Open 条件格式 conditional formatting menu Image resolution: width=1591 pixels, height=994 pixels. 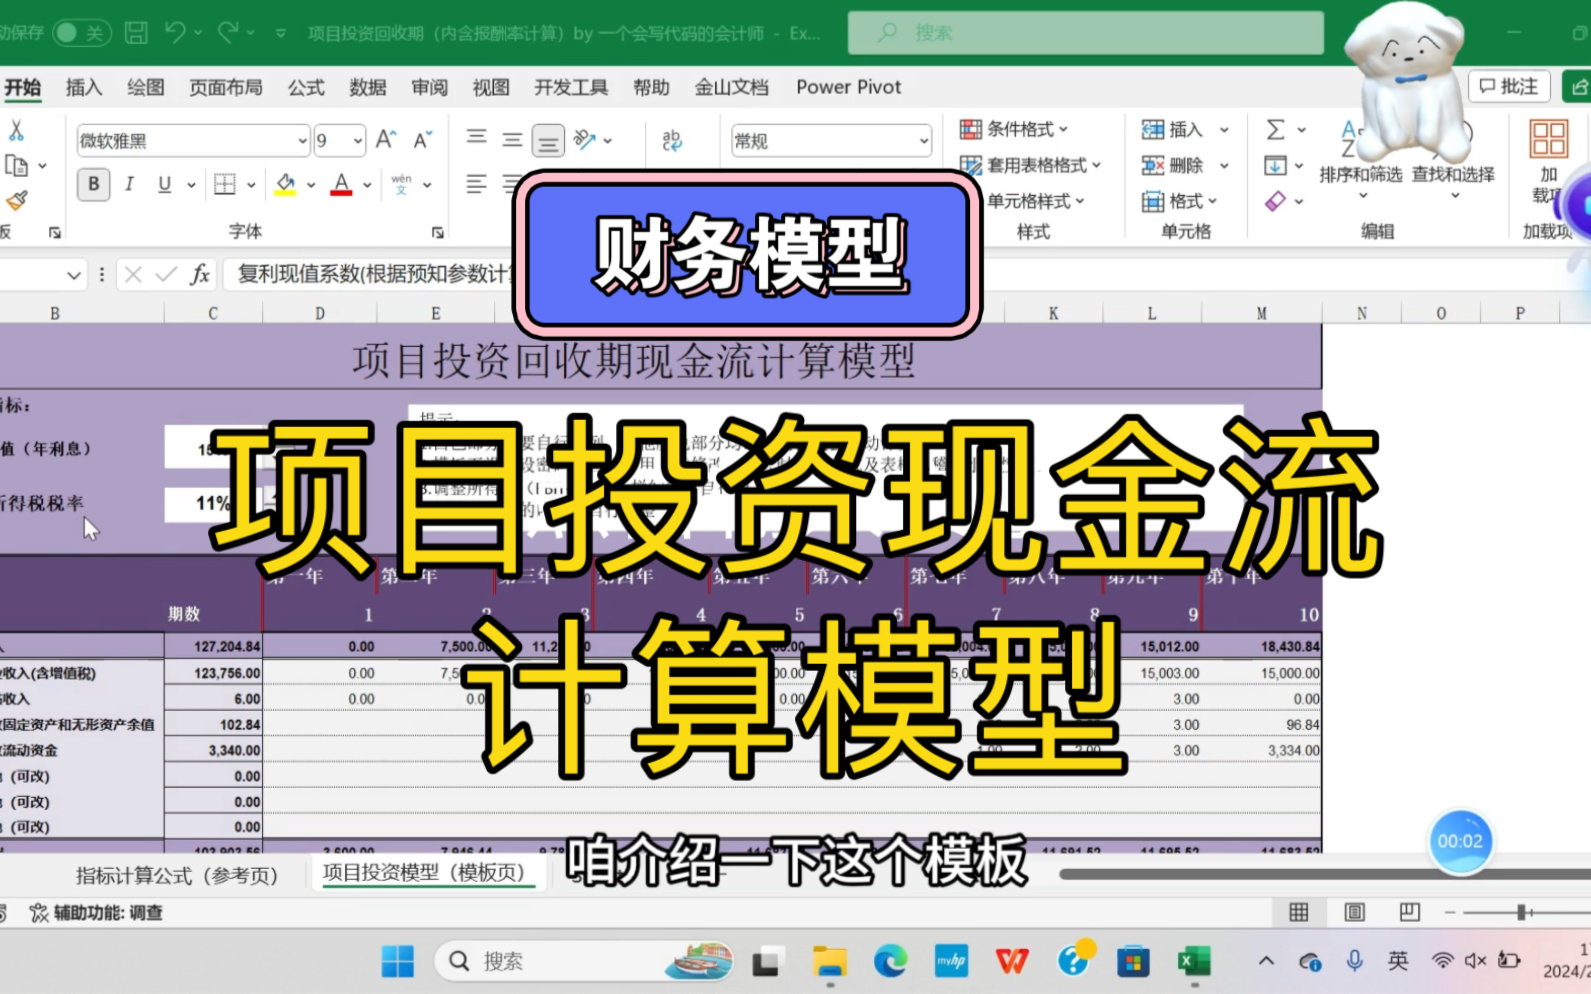click(x=1014, y=129)
